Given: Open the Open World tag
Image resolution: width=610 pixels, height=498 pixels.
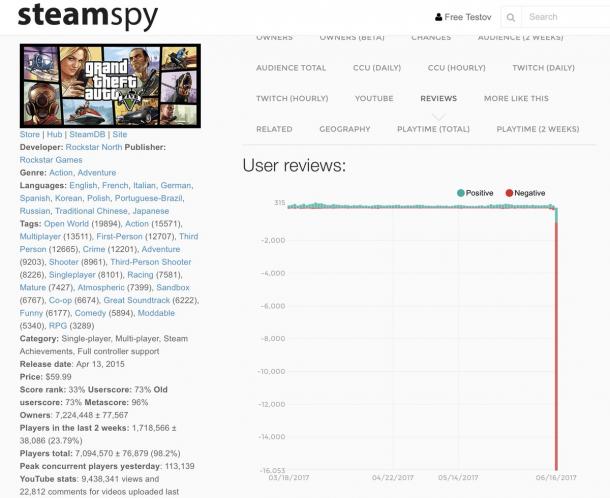Looking at the screenshot, I should (x=66, y=224).
